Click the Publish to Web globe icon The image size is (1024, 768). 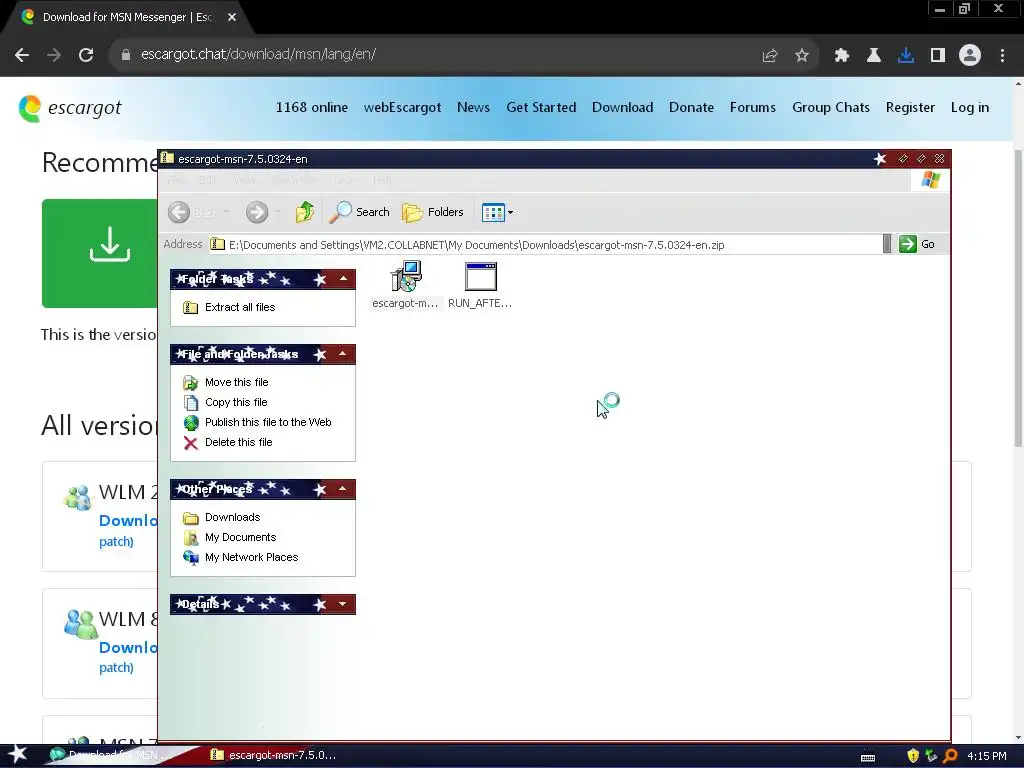191,423
